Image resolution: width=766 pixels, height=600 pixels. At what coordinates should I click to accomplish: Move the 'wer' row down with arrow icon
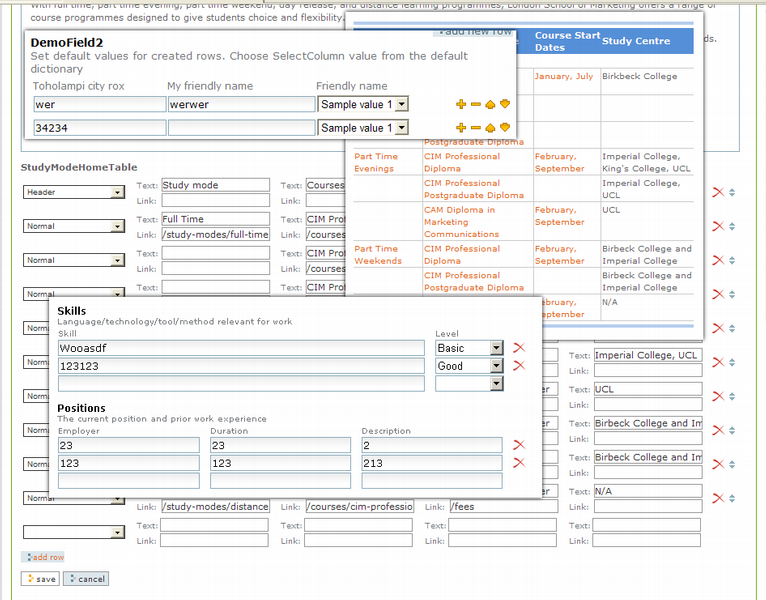[505, 104]
